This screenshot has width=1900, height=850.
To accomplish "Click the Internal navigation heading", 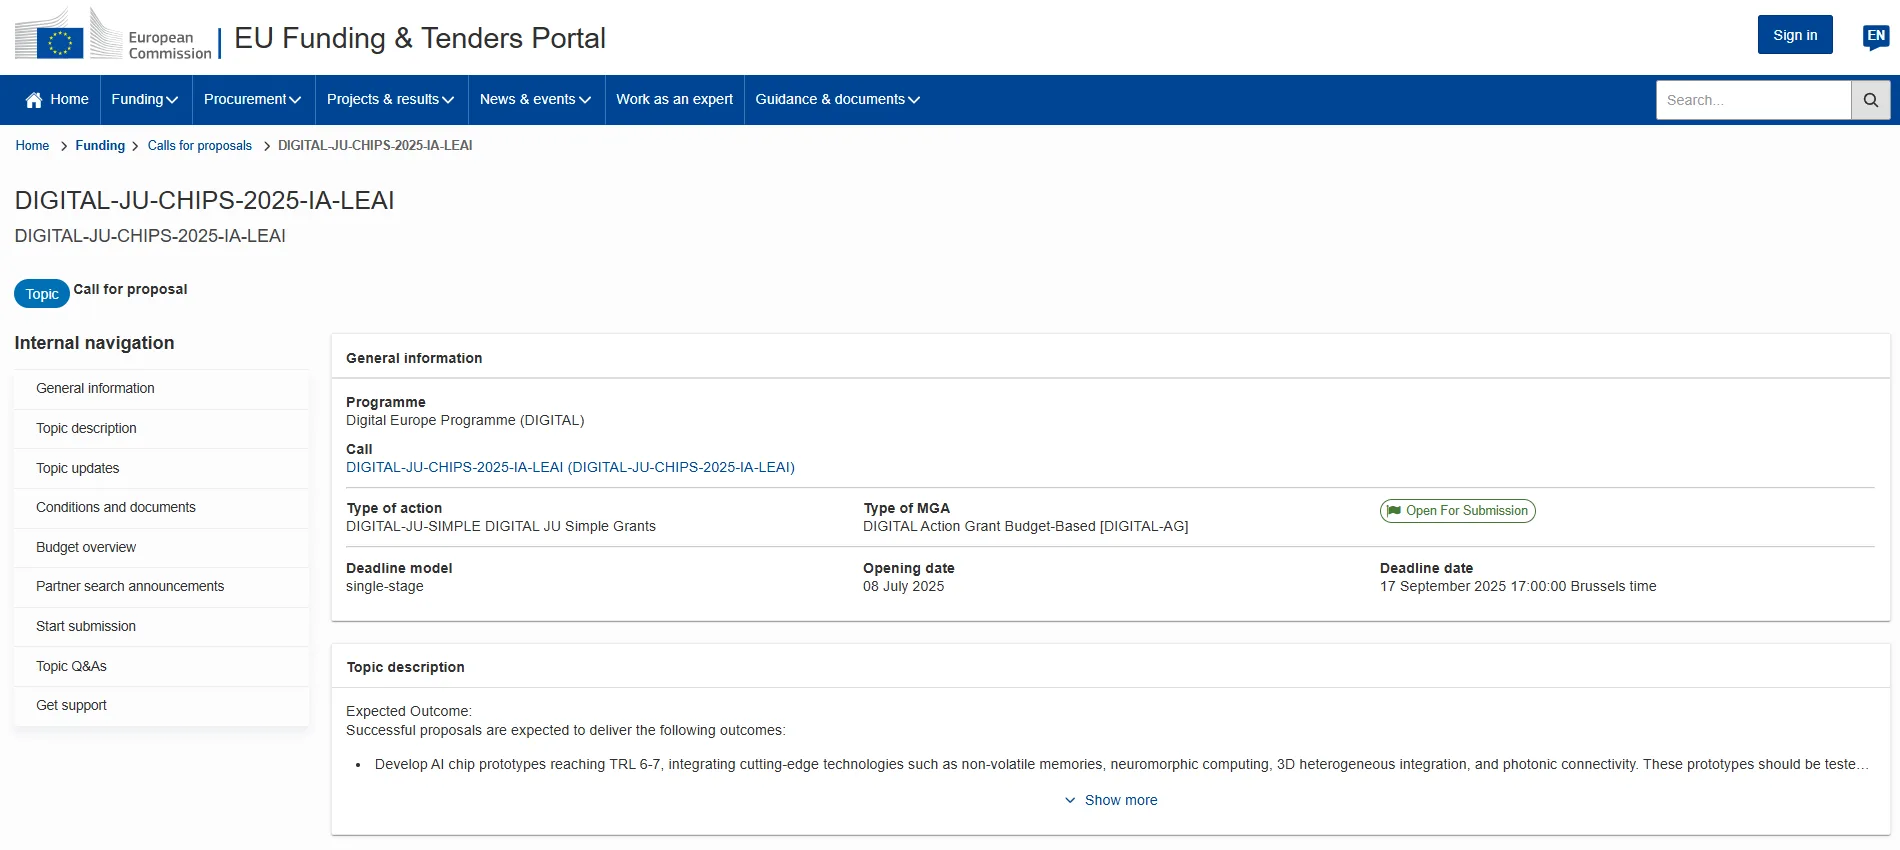I will pyautogui.click(x=94, y=343).
